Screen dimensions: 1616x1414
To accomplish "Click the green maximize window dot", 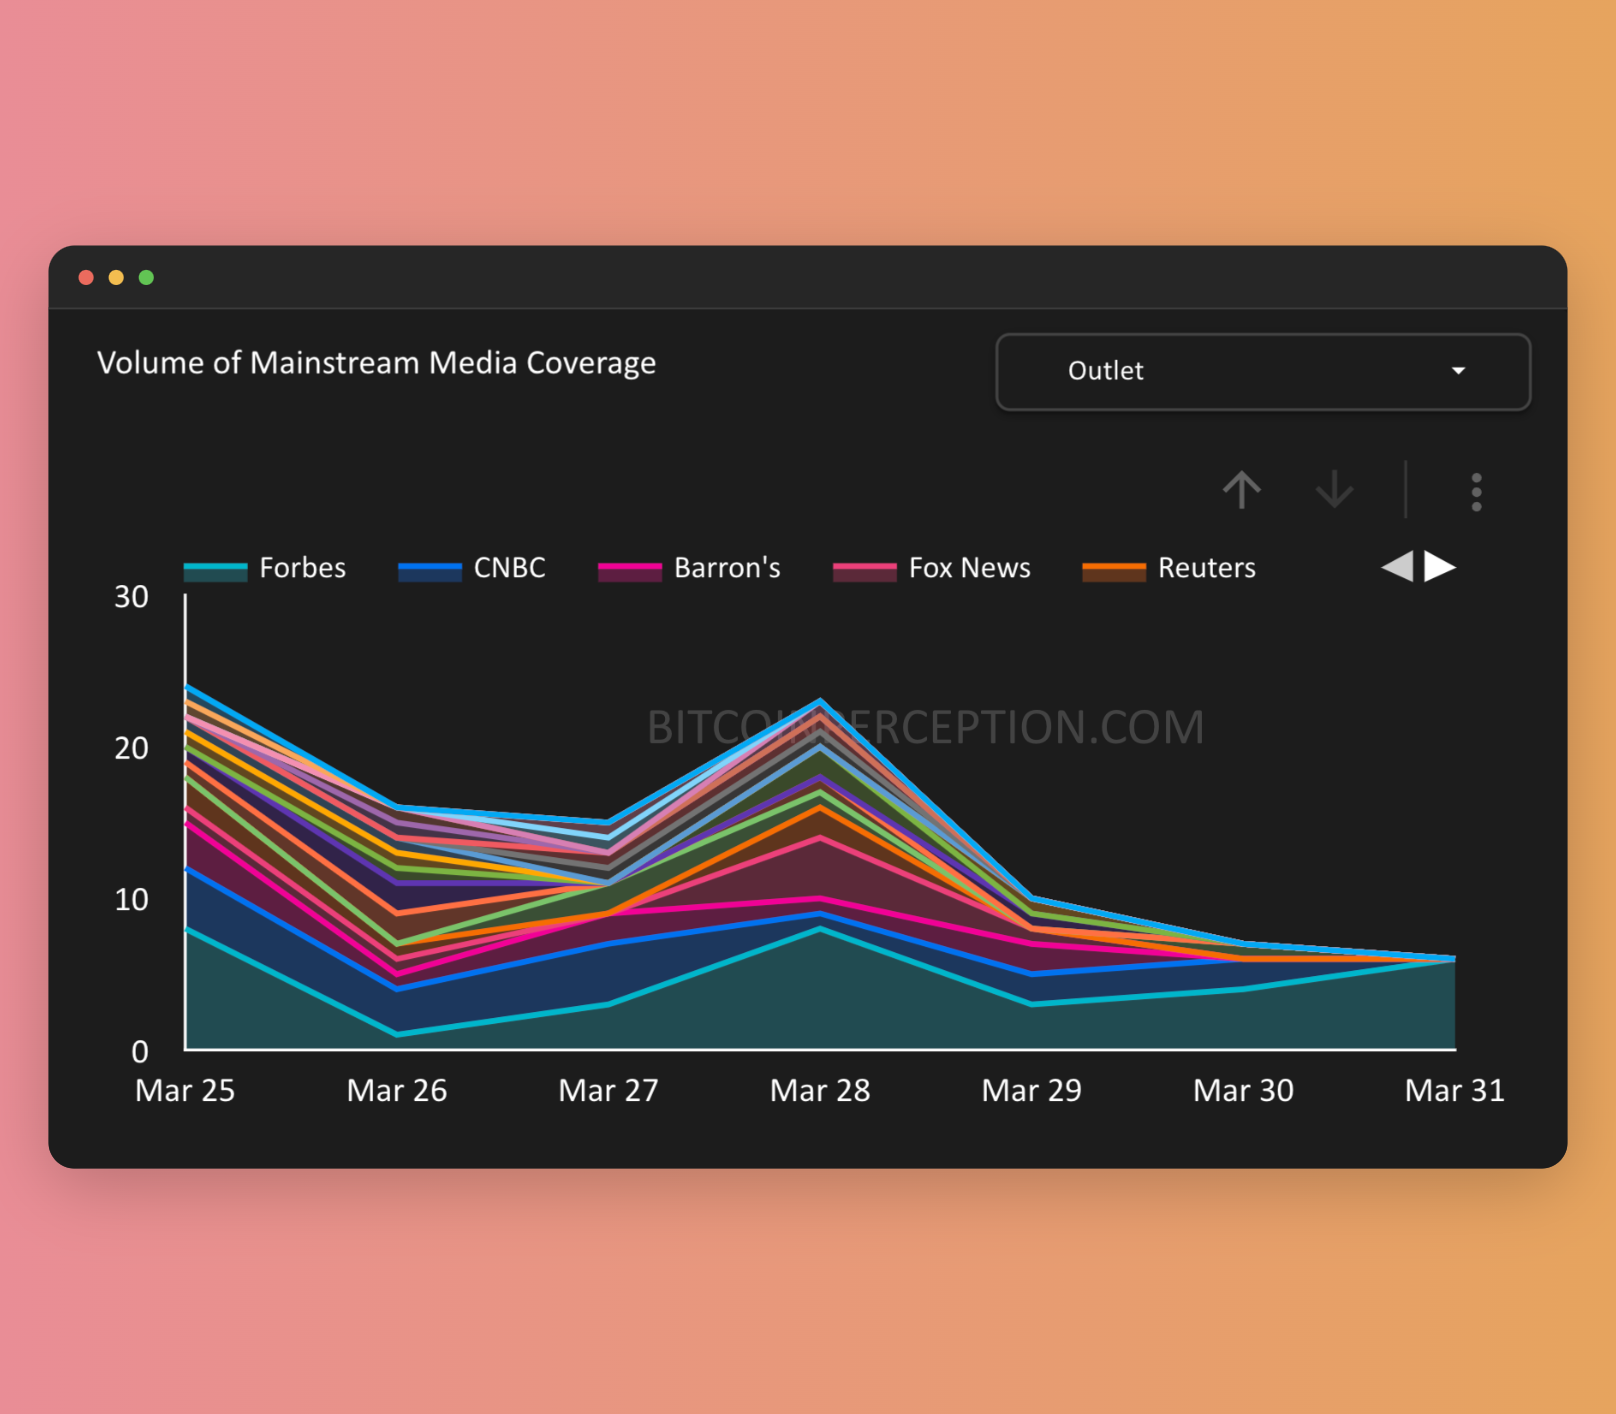I will point(146,278).
